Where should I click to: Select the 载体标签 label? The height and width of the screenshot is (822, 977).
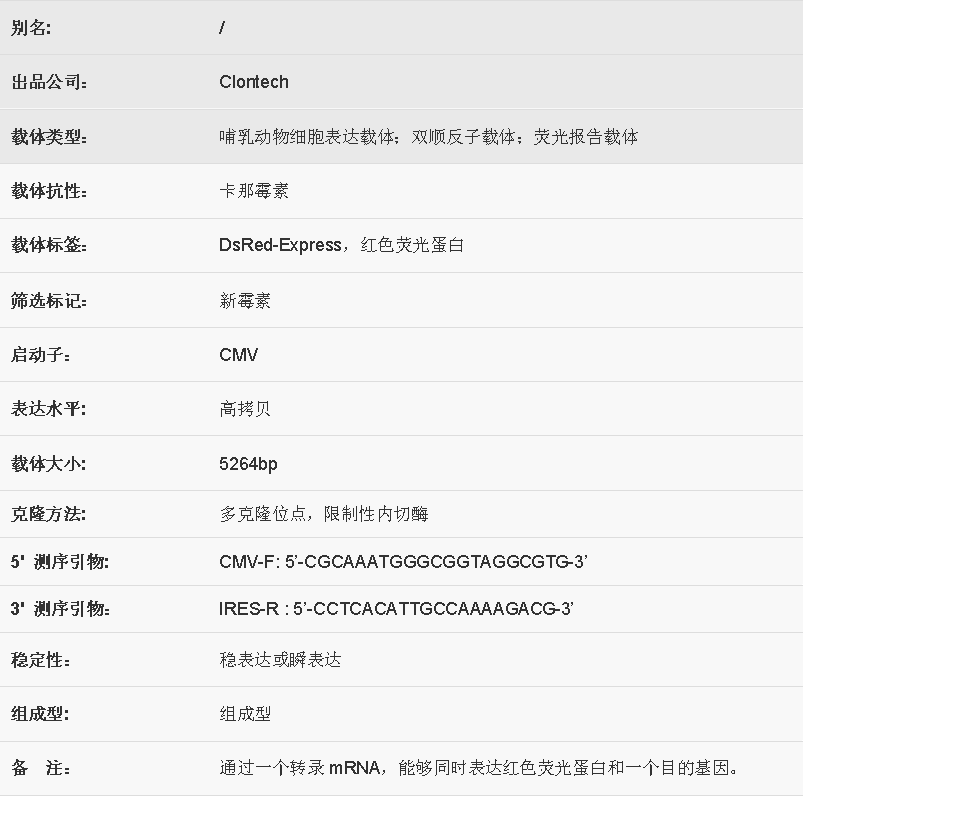click(x=49, y=245)
